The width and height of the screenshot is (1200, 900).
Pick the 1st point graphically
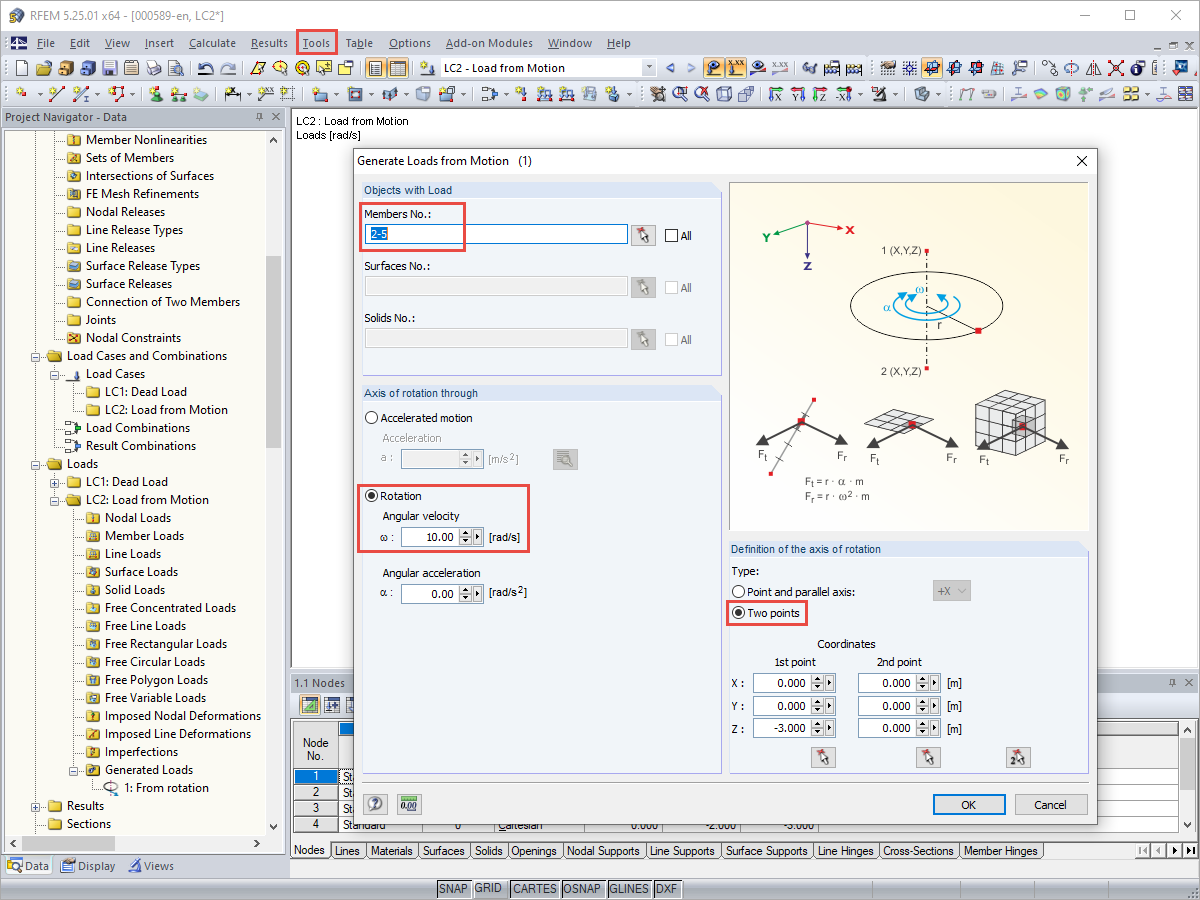pyautogui.click(x=823, y=756)
